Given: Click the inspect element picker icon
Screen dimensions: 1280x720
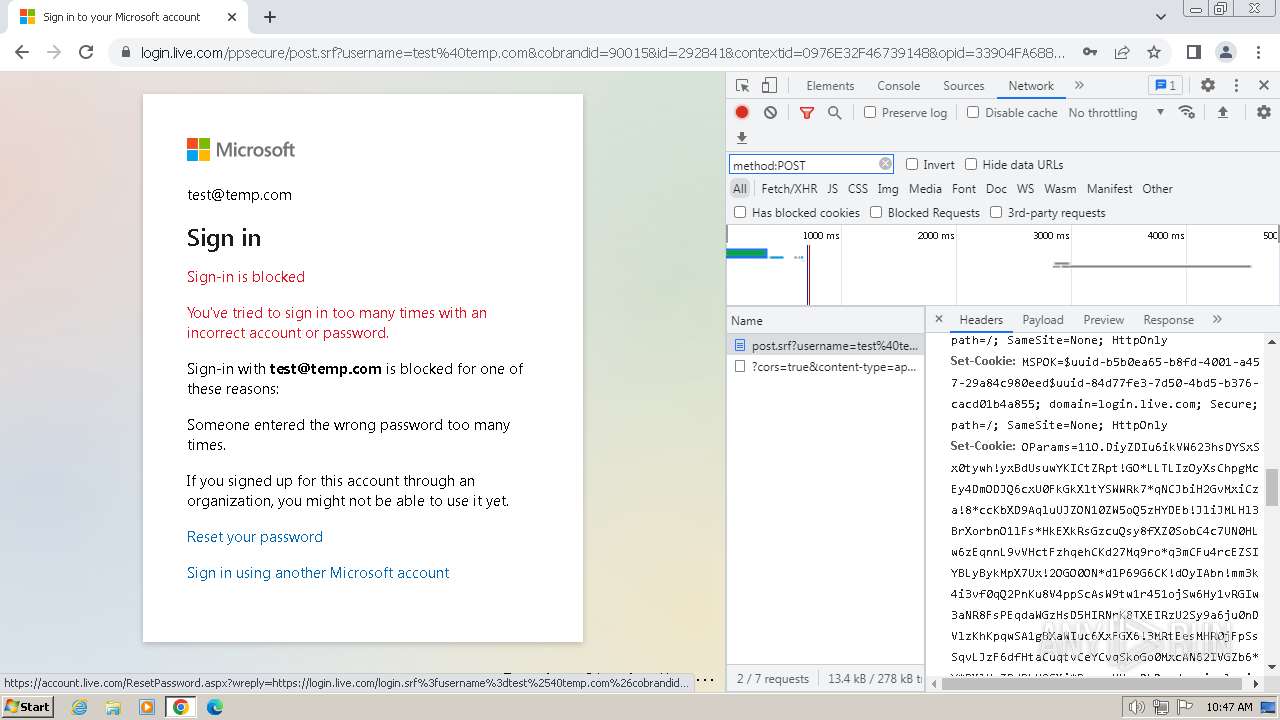Looking at the screenshot, I should pyautogui.click(x=742, y=86).
